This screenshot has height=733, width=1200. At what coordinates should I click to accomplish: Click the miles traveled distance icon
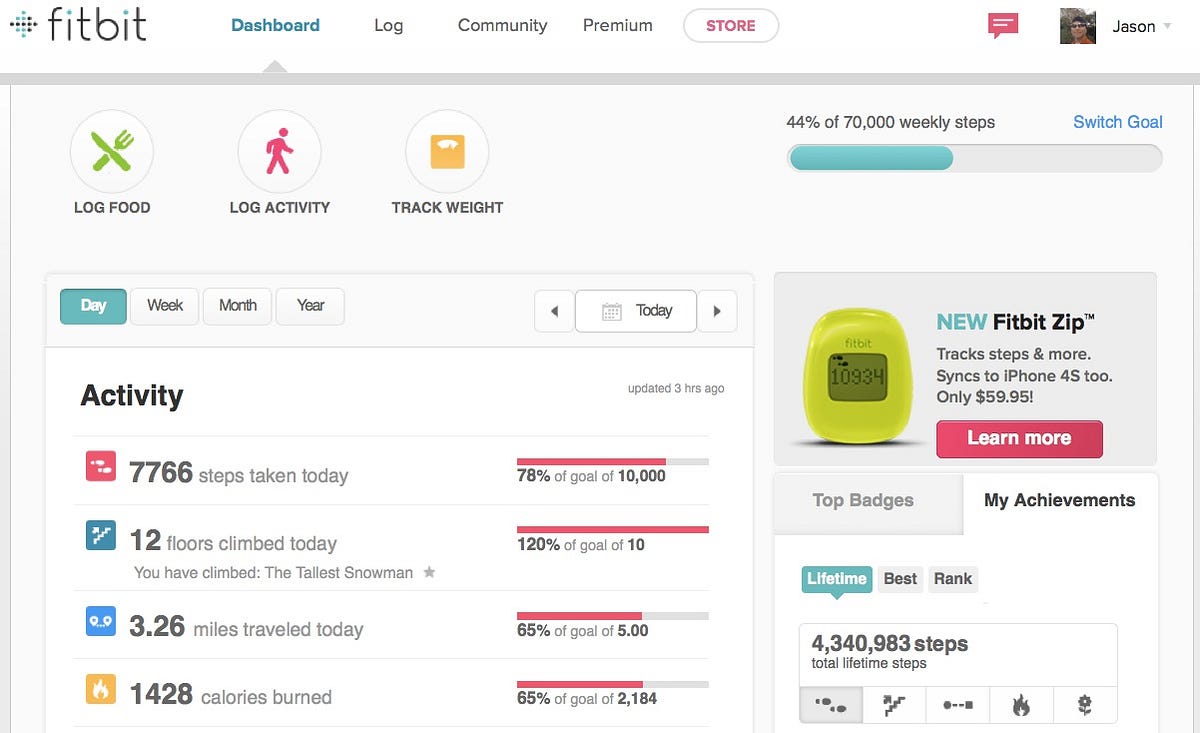[101, 621]
